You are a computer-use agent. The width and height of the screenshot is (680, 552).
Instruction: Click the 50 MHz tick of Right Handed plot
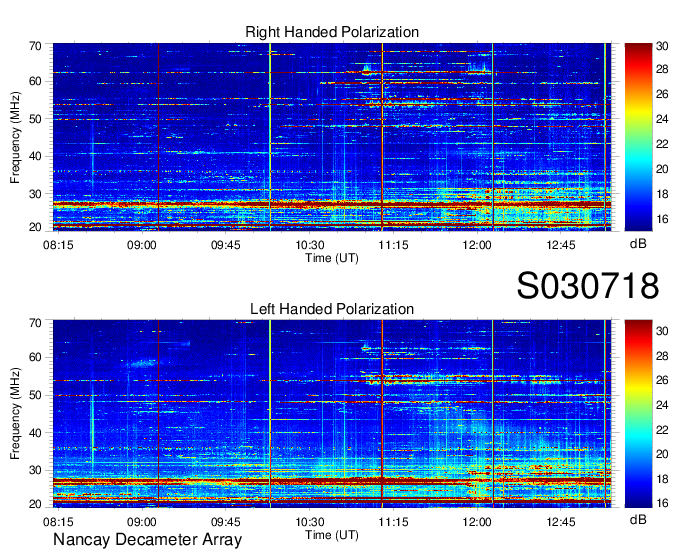[x=35, y=119]
